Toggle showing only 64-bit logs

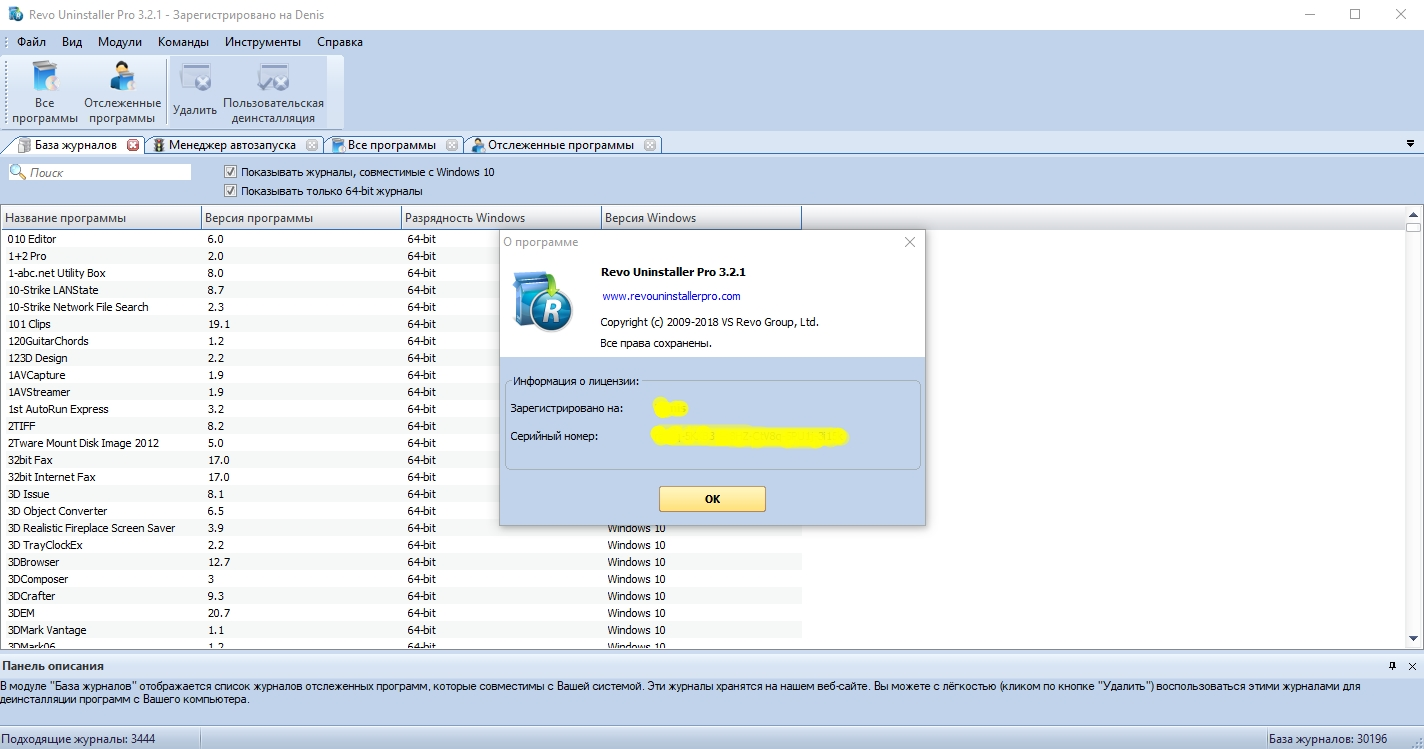231,191
